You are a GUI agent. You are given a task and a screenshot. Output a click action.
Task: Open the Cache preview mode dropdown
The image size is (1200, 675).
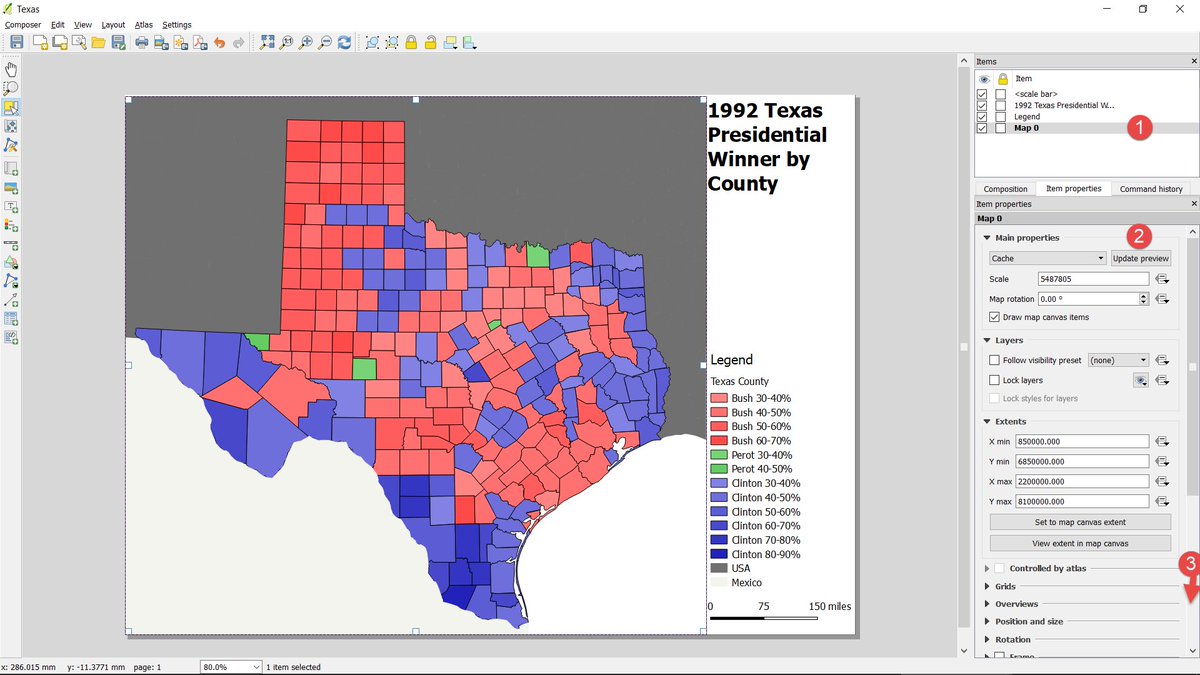[x=1047, y=258]
